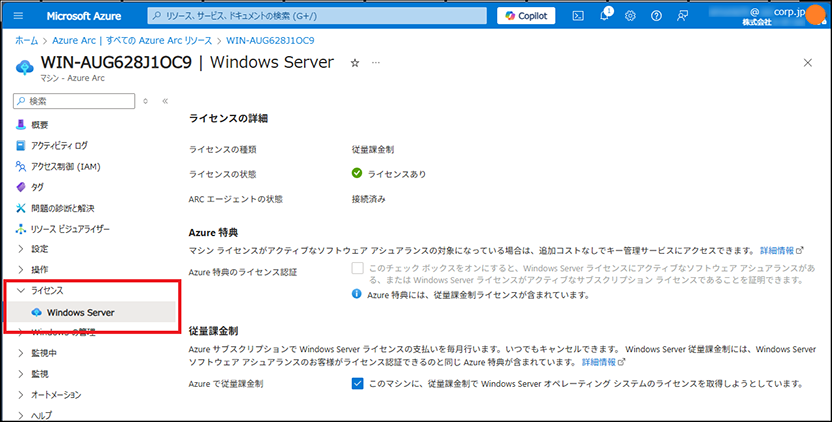Screen dimensions: 832x422
Task: Click the purple タグ icon
Action: (21, 187)
